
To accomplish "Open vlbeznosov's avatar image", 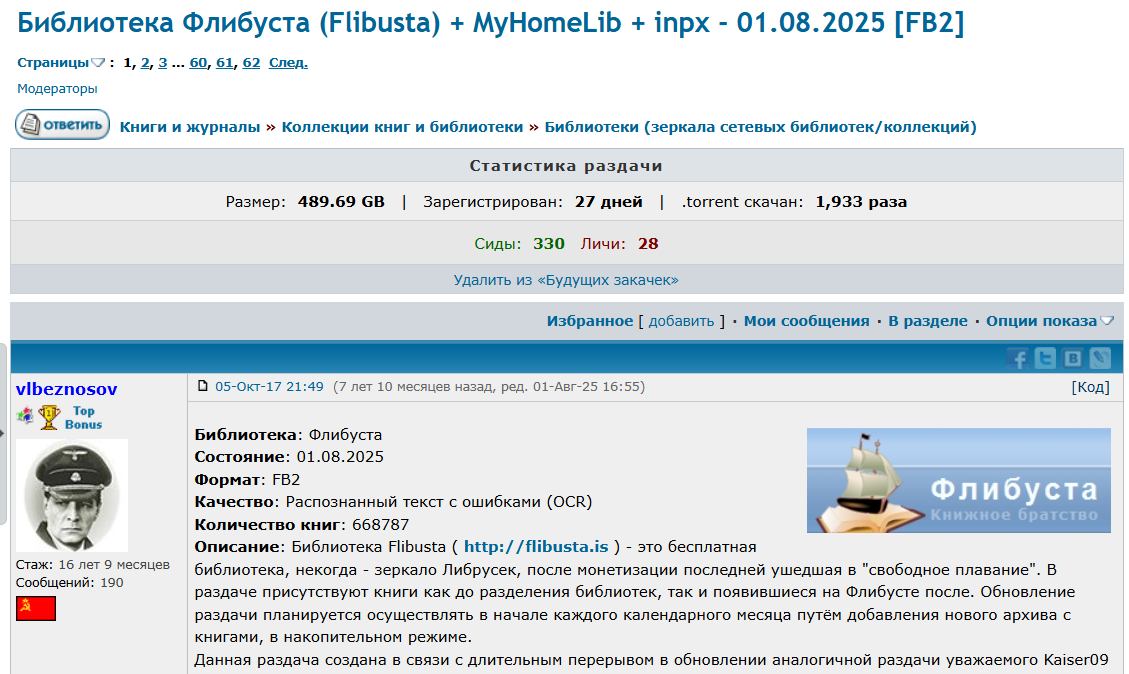I will coord(72,495).
